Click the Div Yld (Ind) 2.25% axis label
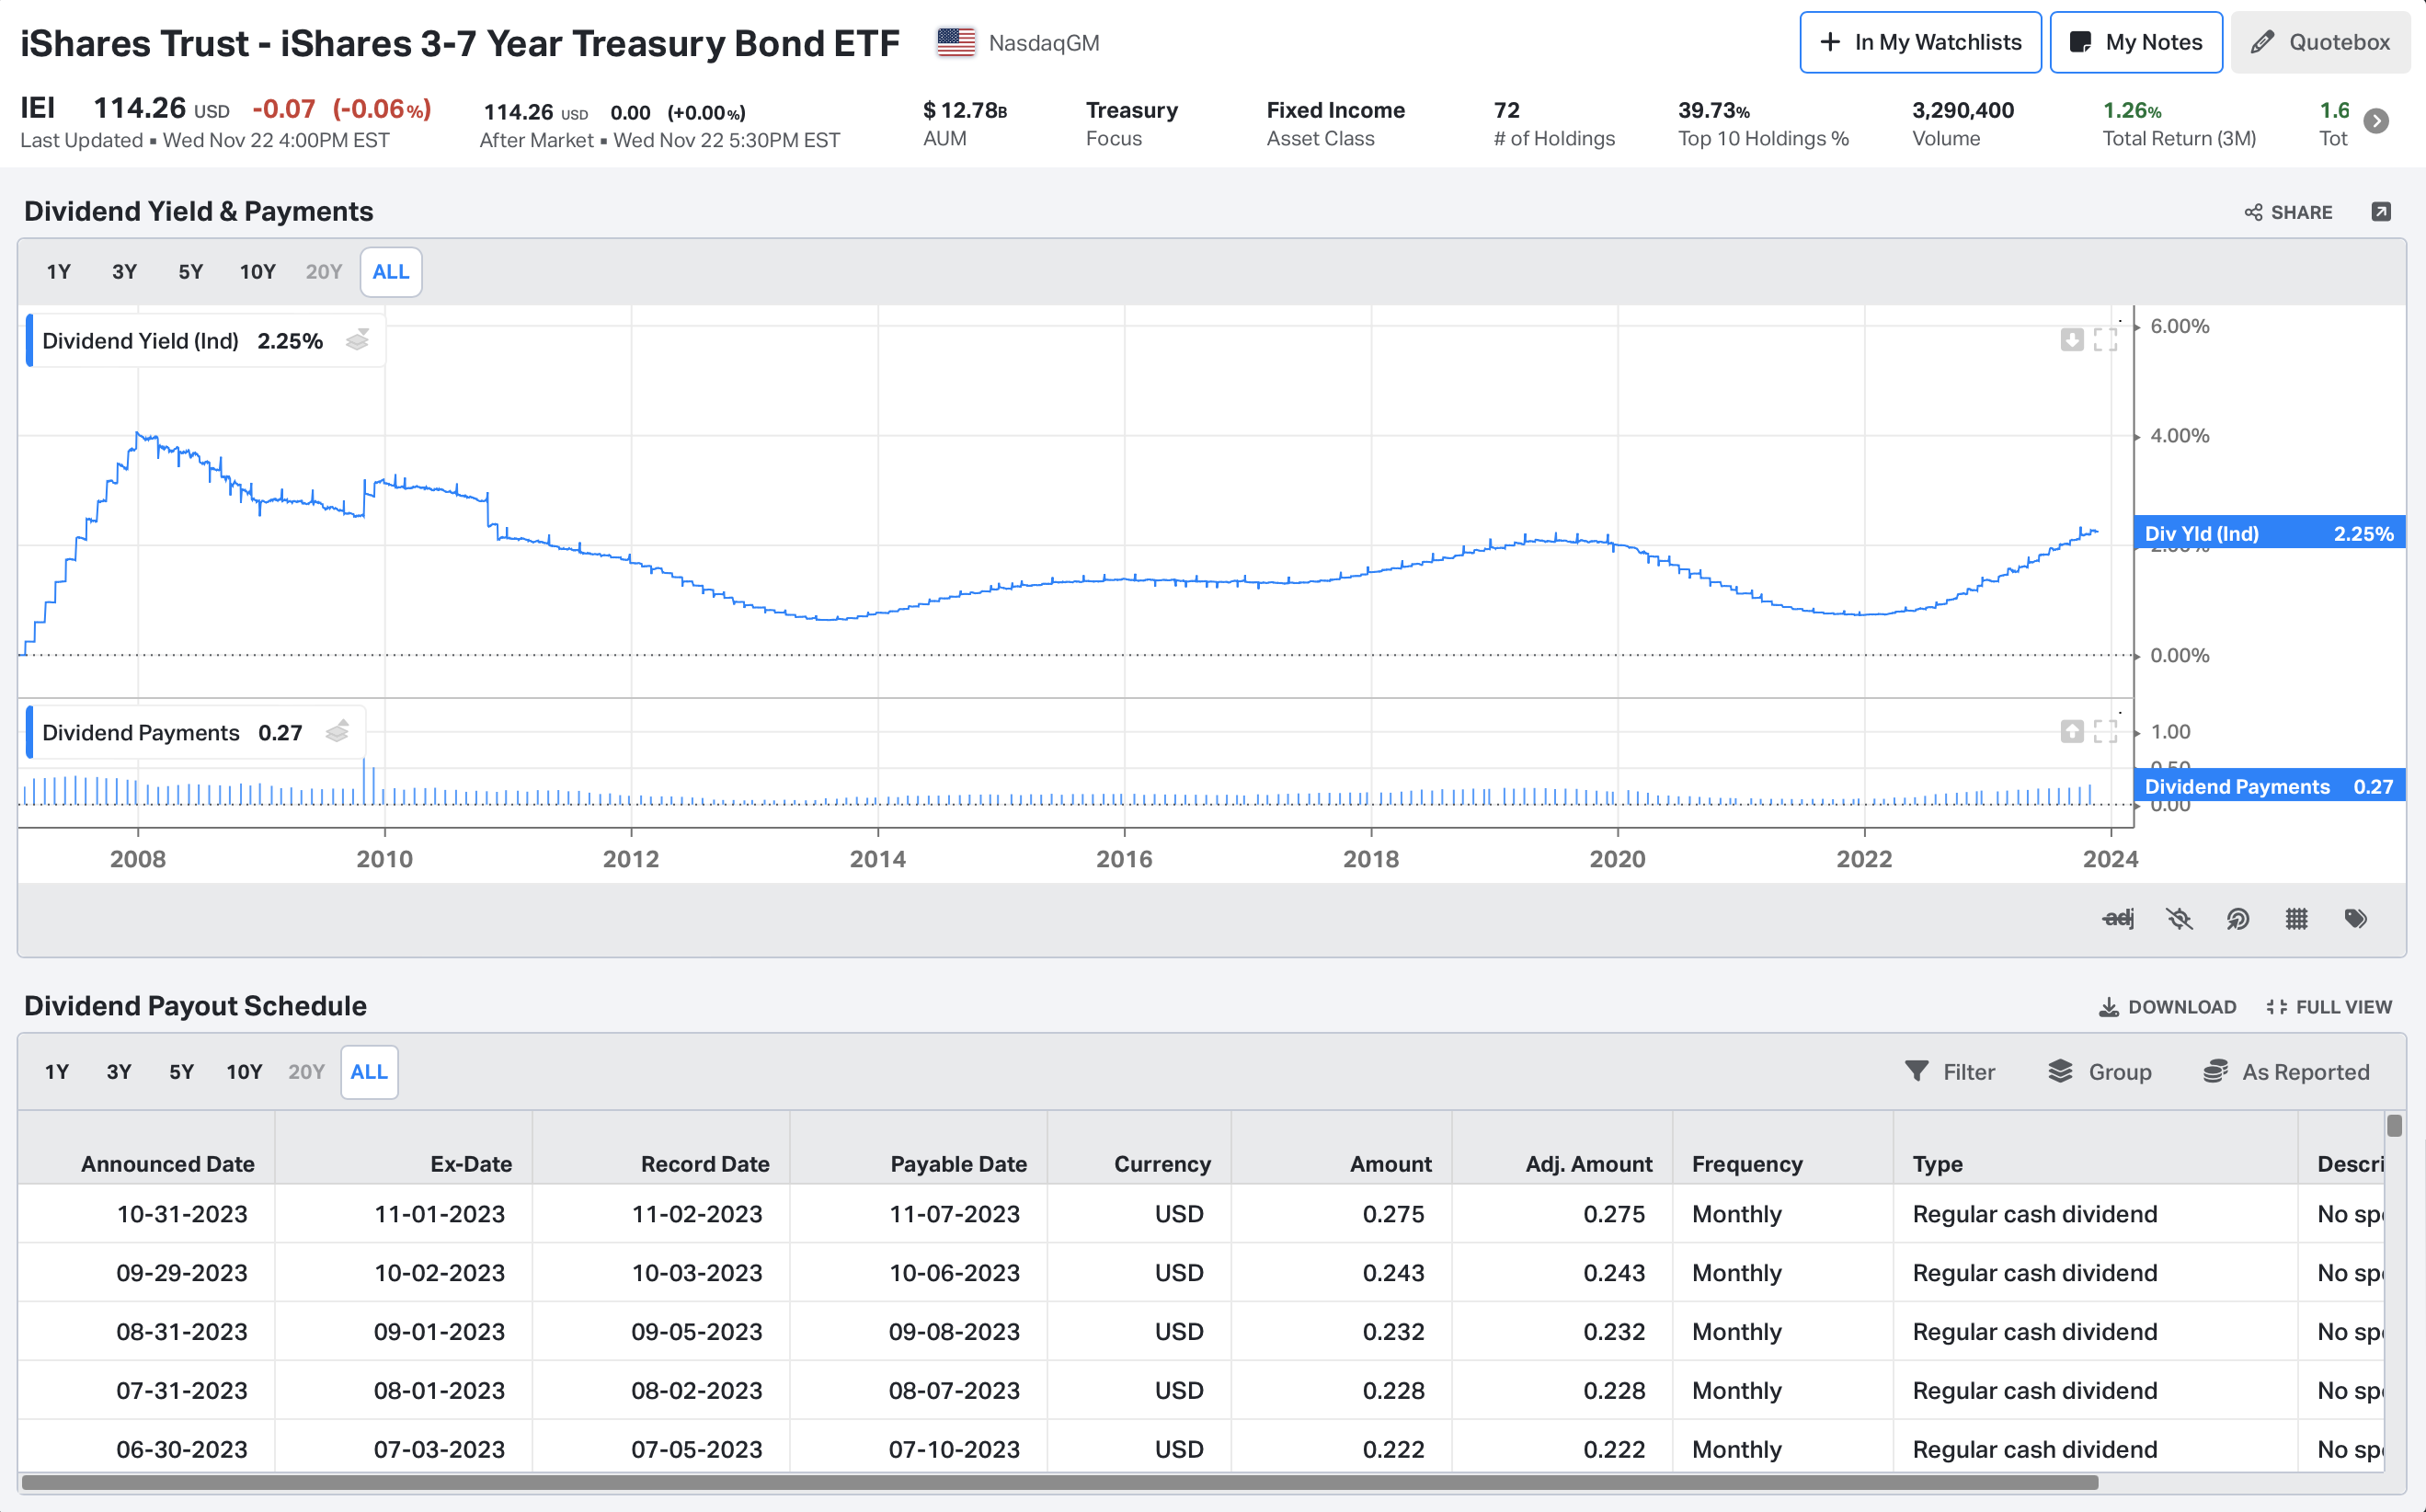2426x1512 pixels. pos(2269,533)
